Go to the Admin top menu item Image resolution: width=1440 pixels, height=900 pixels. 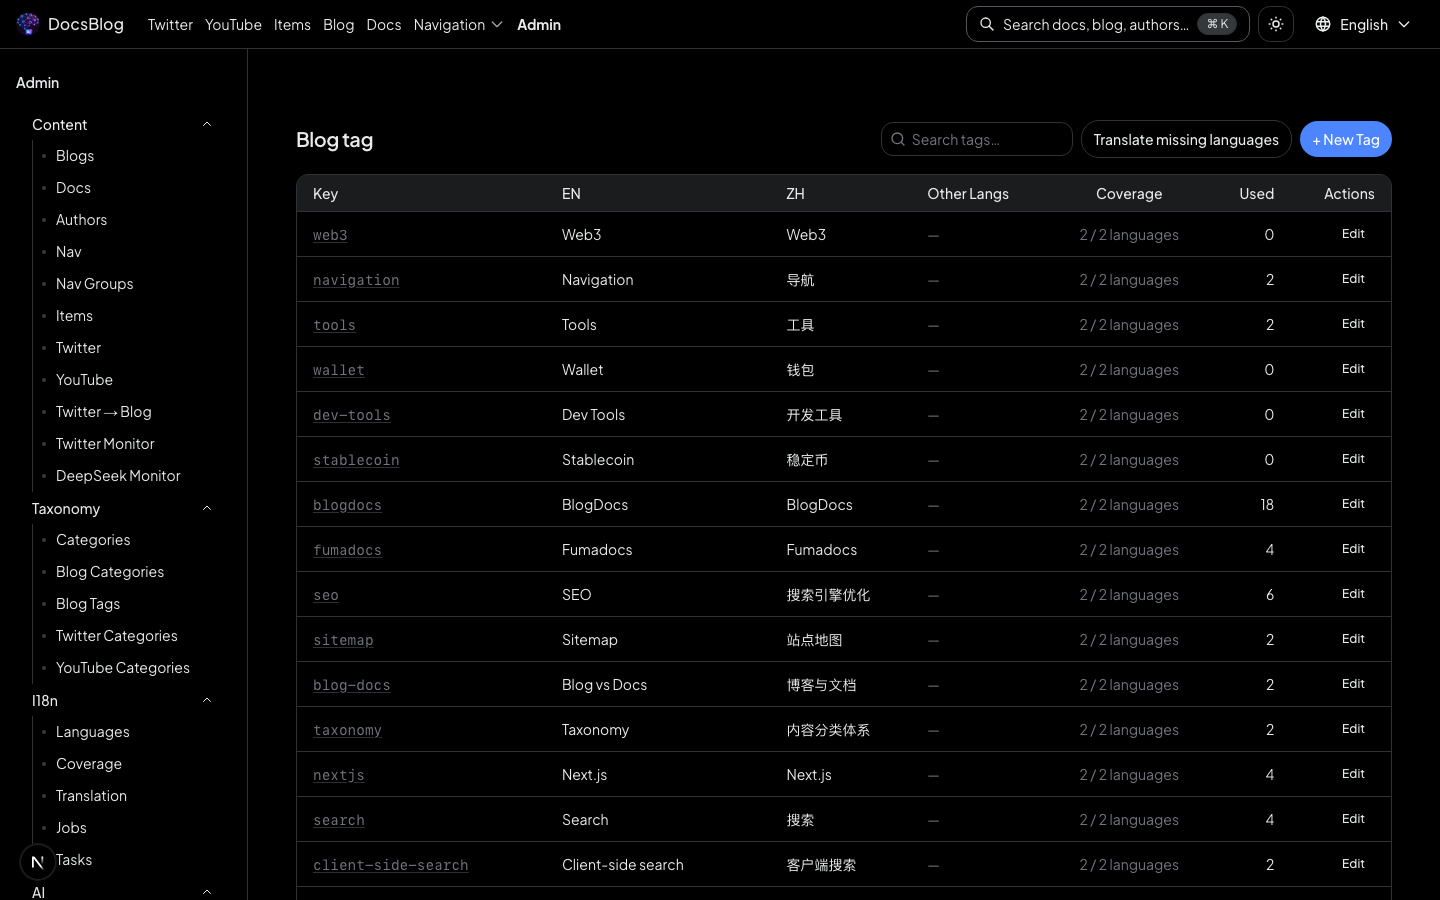538,24
